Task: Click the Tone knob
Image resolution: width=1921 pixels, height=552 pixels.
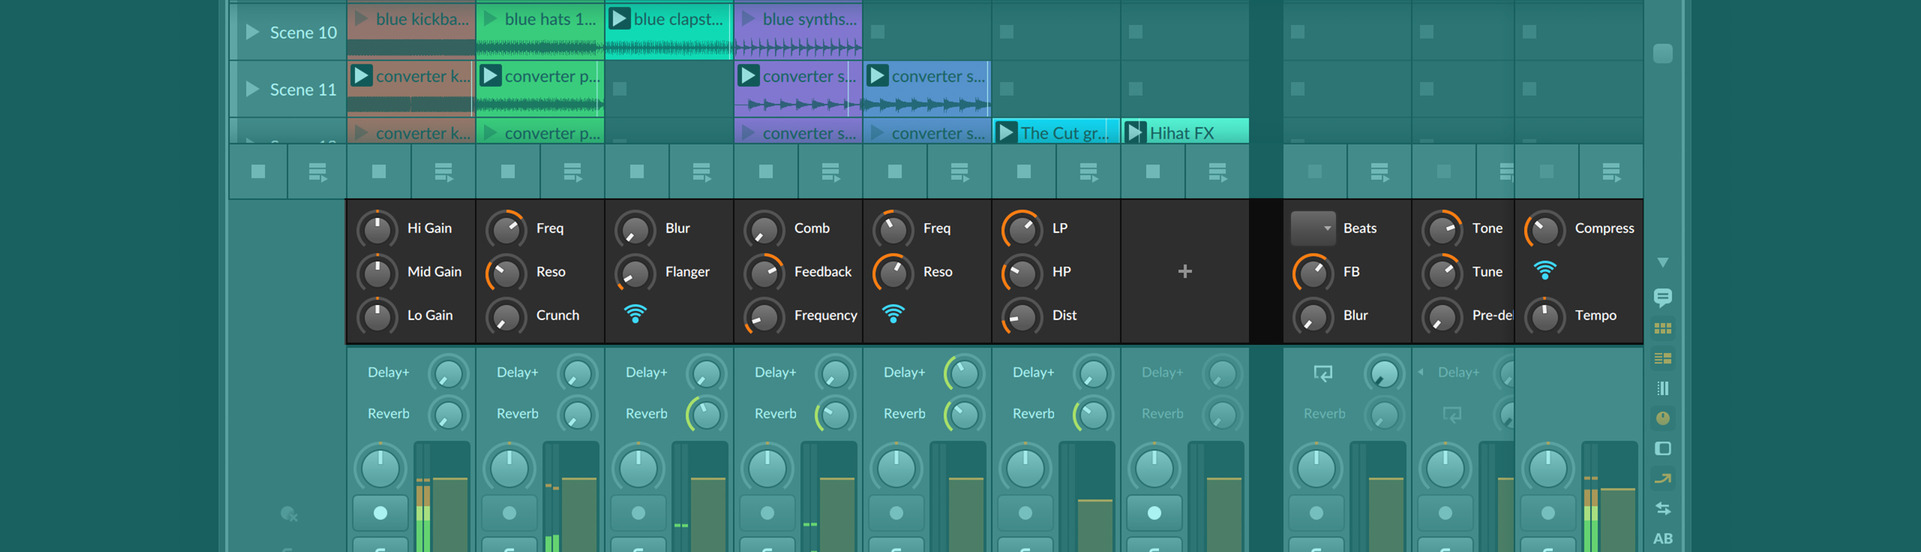Action: pyautogui.click(x=1442, y=229)
